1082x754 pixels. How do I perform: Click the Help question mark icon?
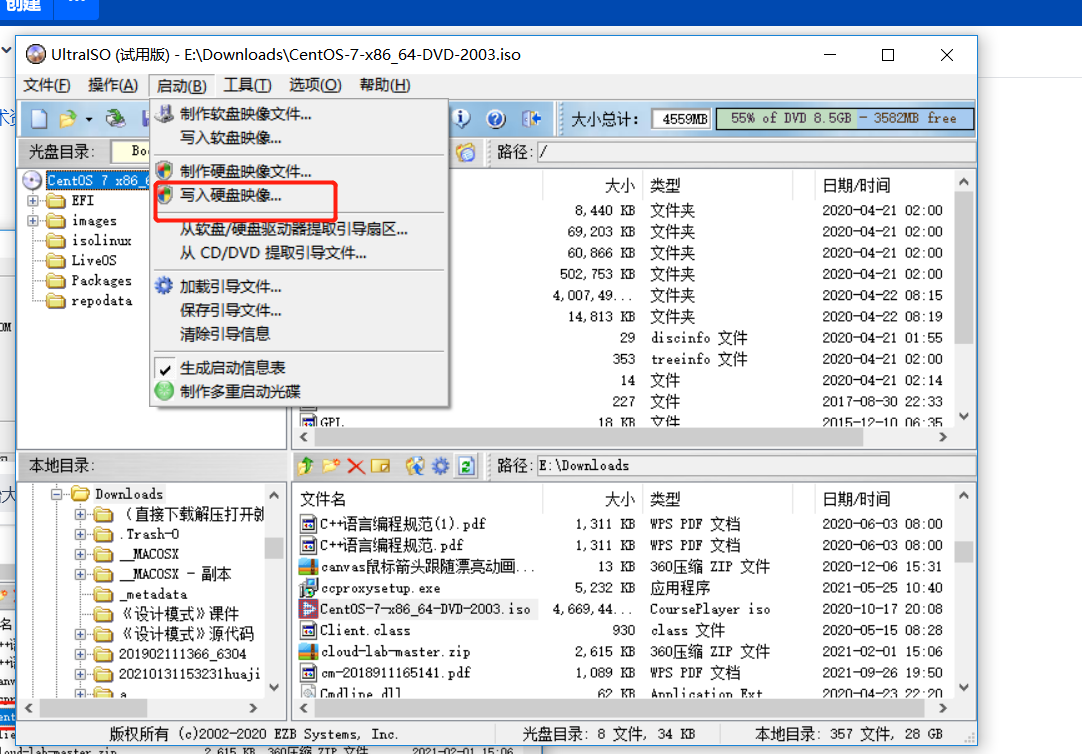[x=495, y=119]
